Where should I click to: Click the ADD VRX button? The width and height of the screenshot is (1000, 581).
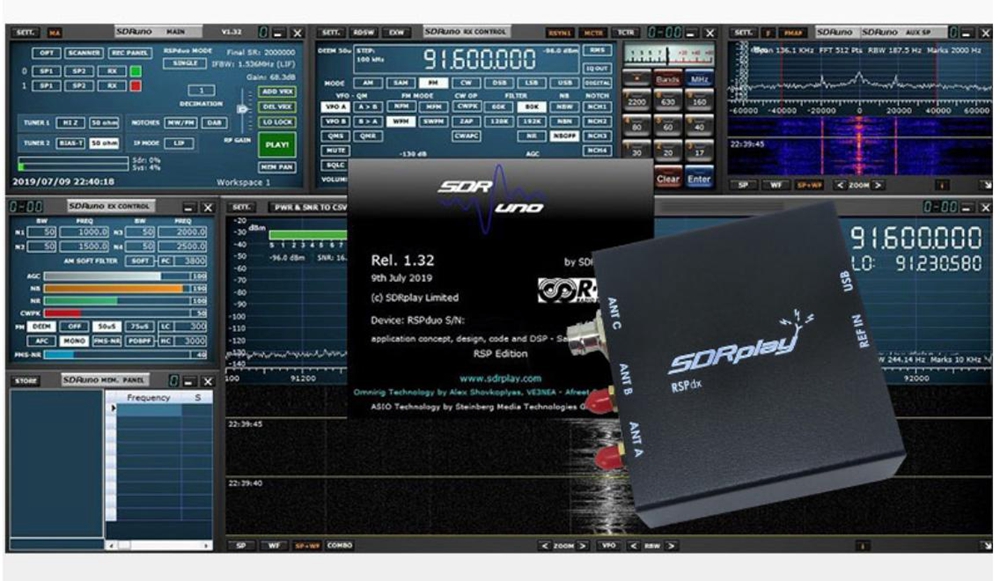coord(277,91)
